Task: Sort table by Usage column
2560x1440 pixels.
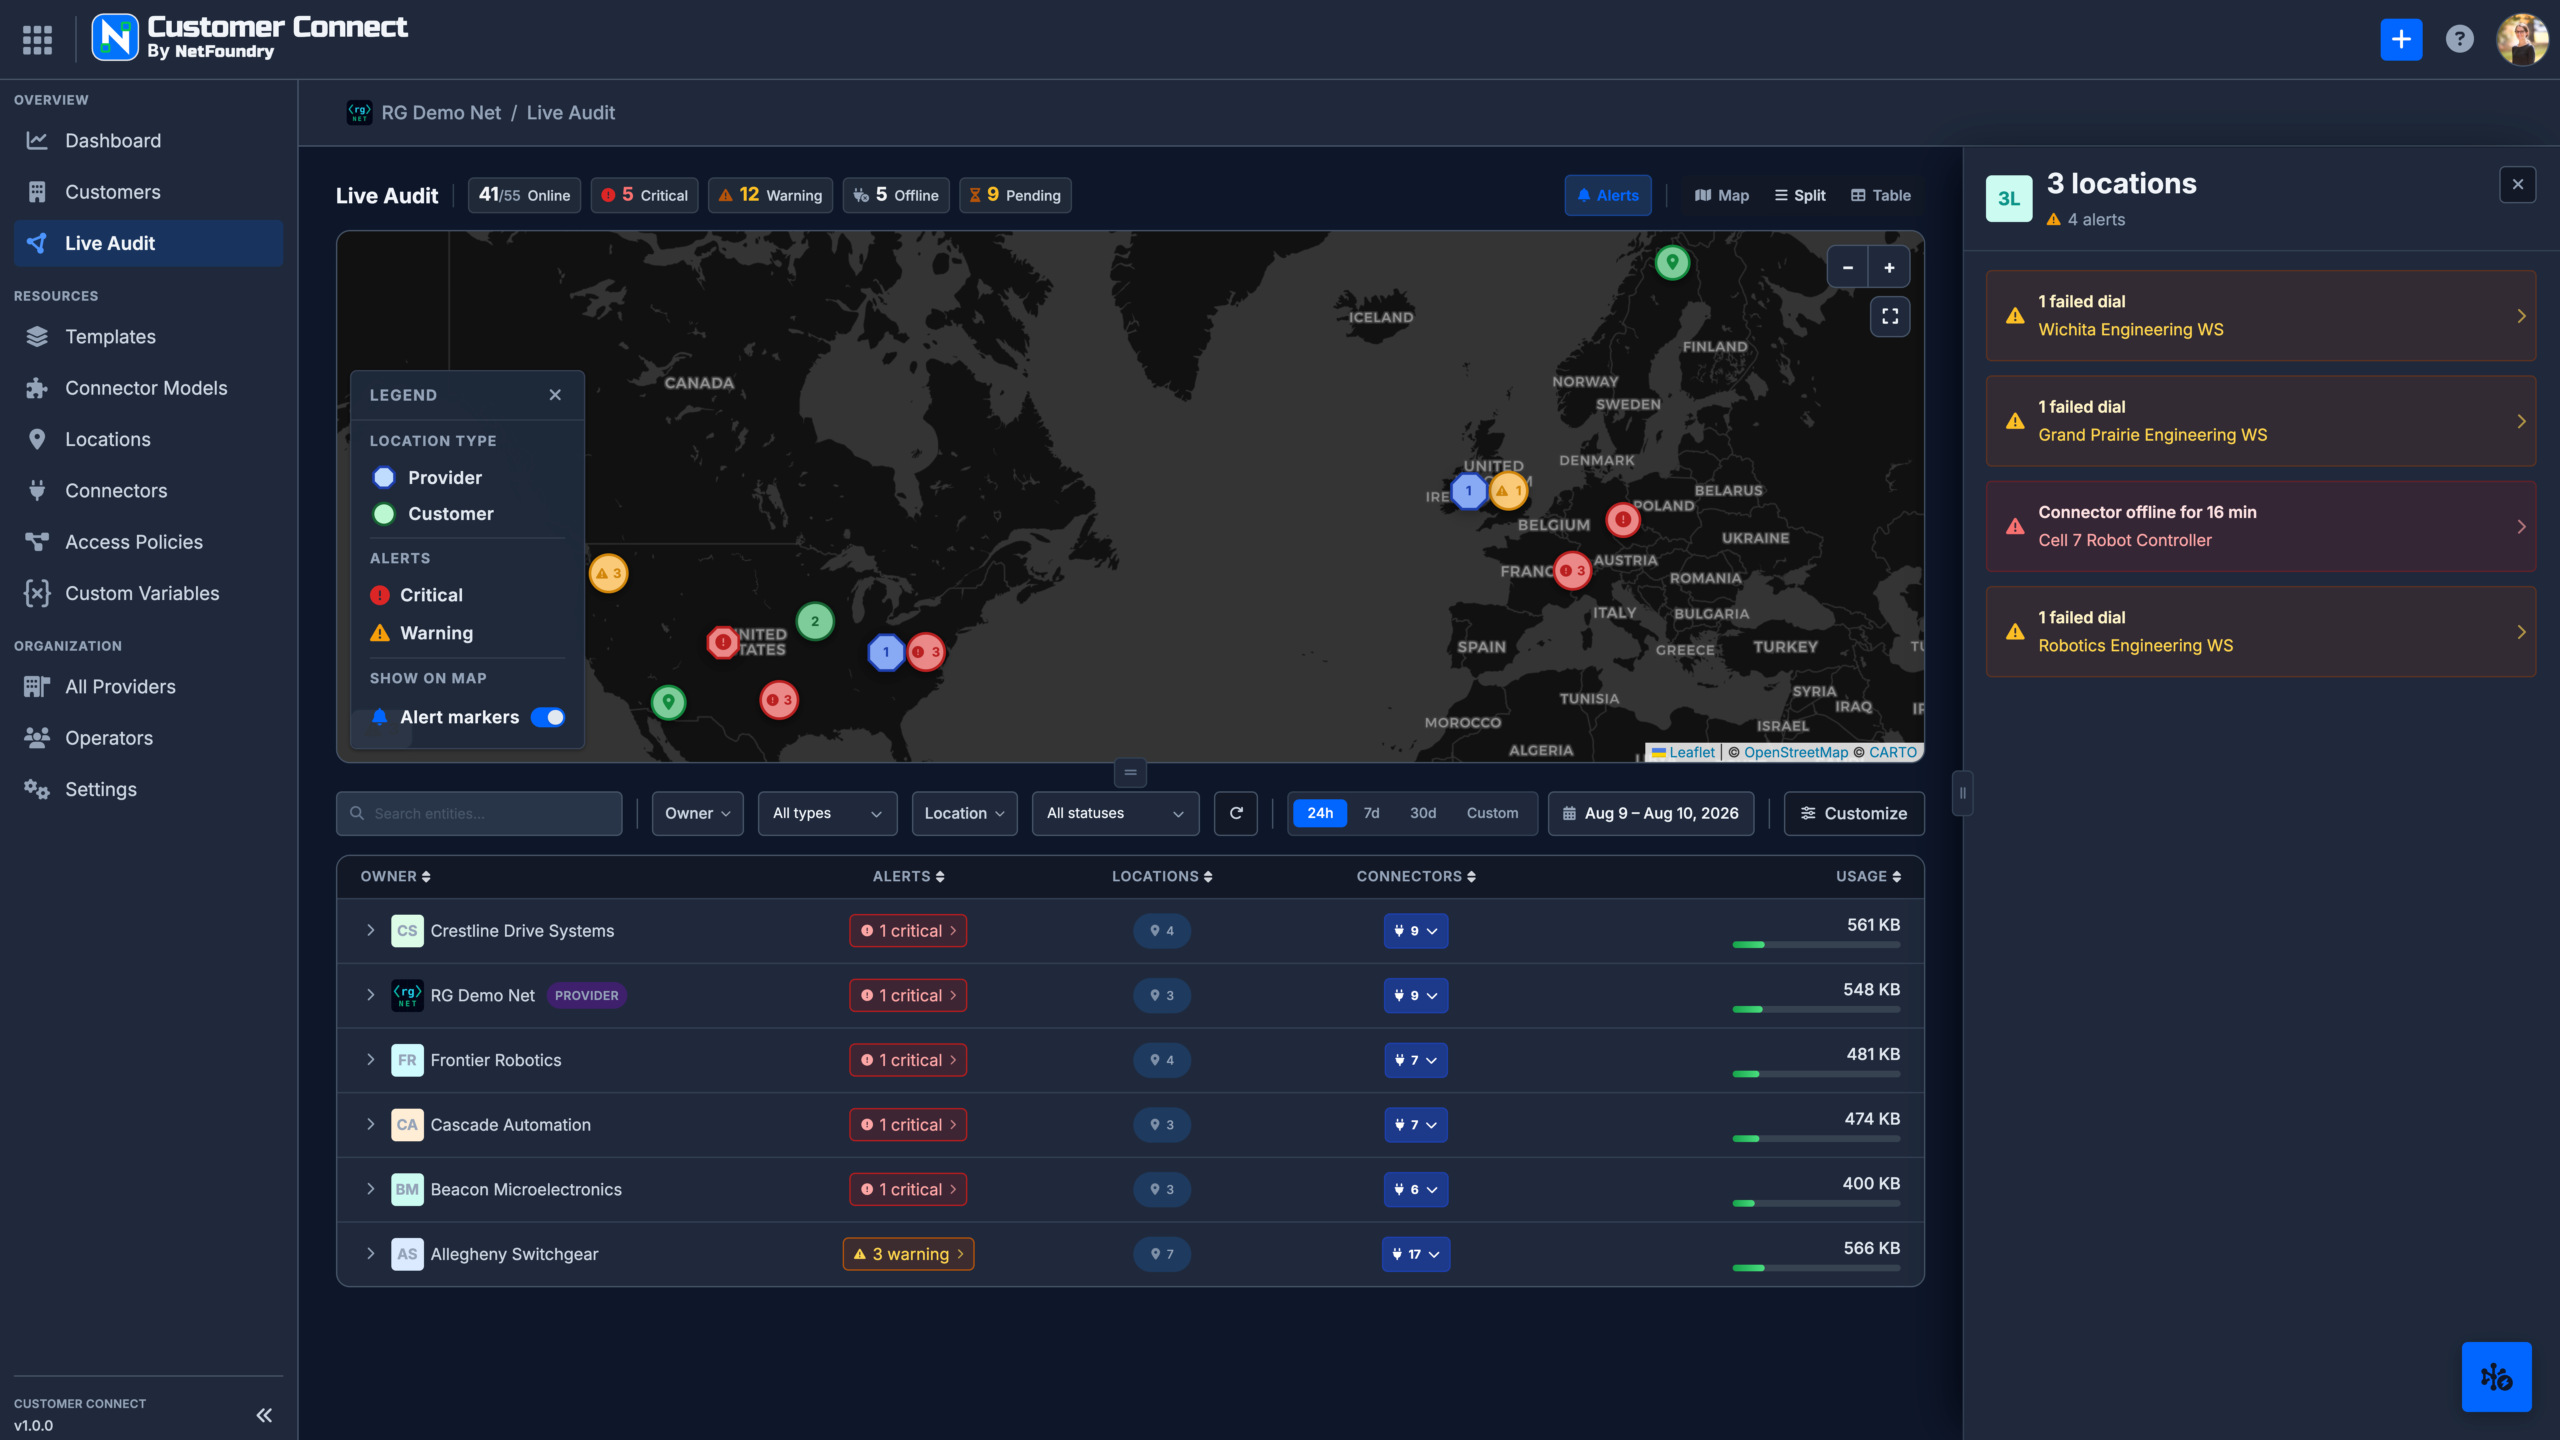Action: pyautogui.click(x=1868, y=877)
